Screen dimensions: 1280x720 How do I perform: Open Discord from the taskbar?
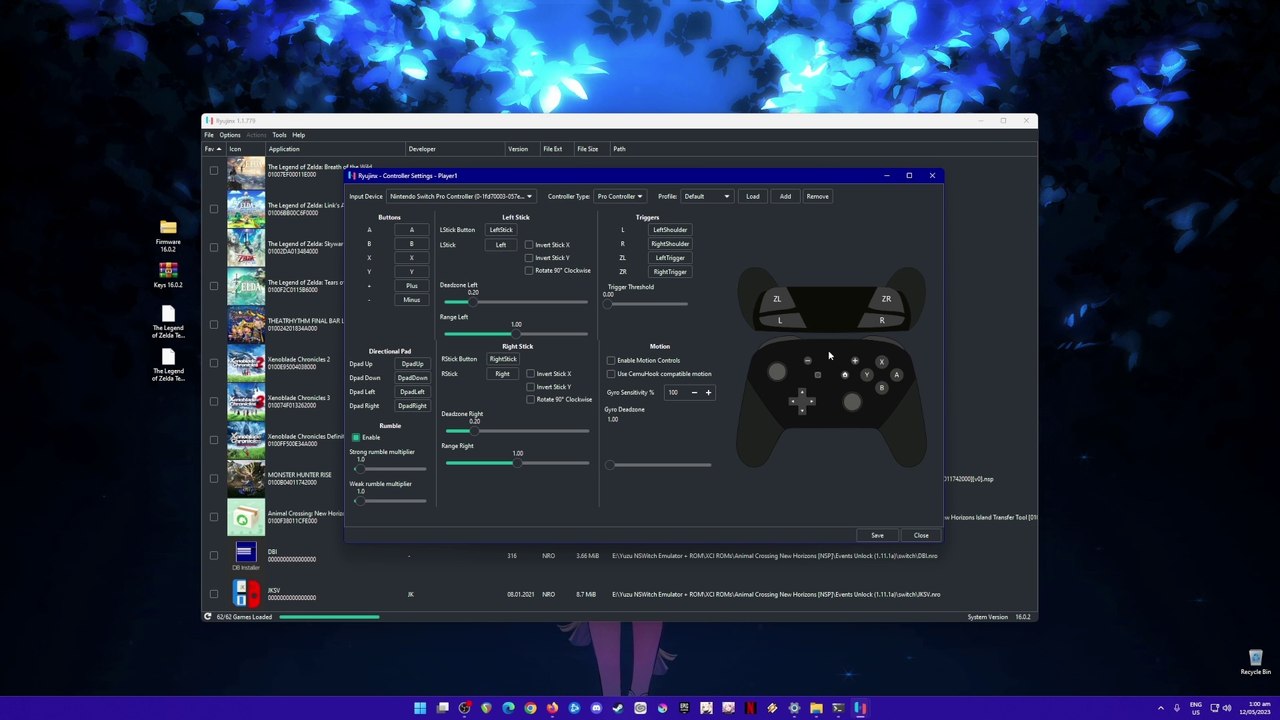point(596,708)
